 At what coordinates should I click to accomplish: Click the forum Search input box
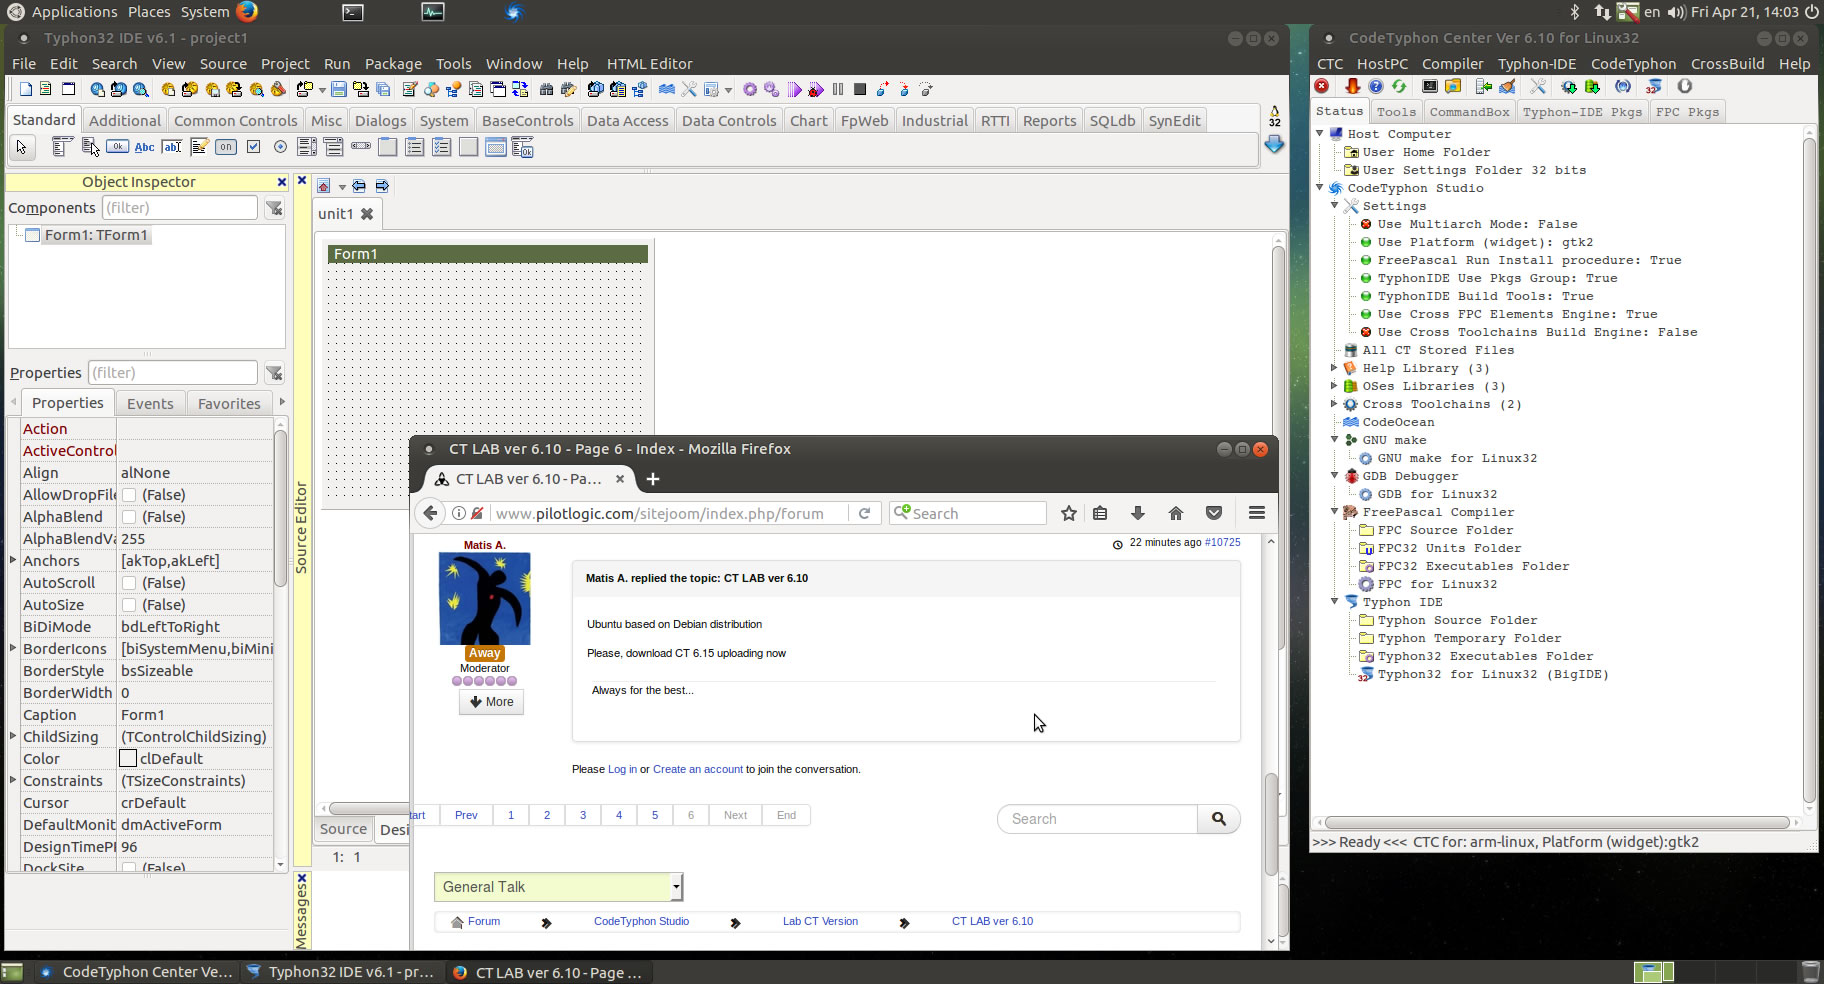1097,819
